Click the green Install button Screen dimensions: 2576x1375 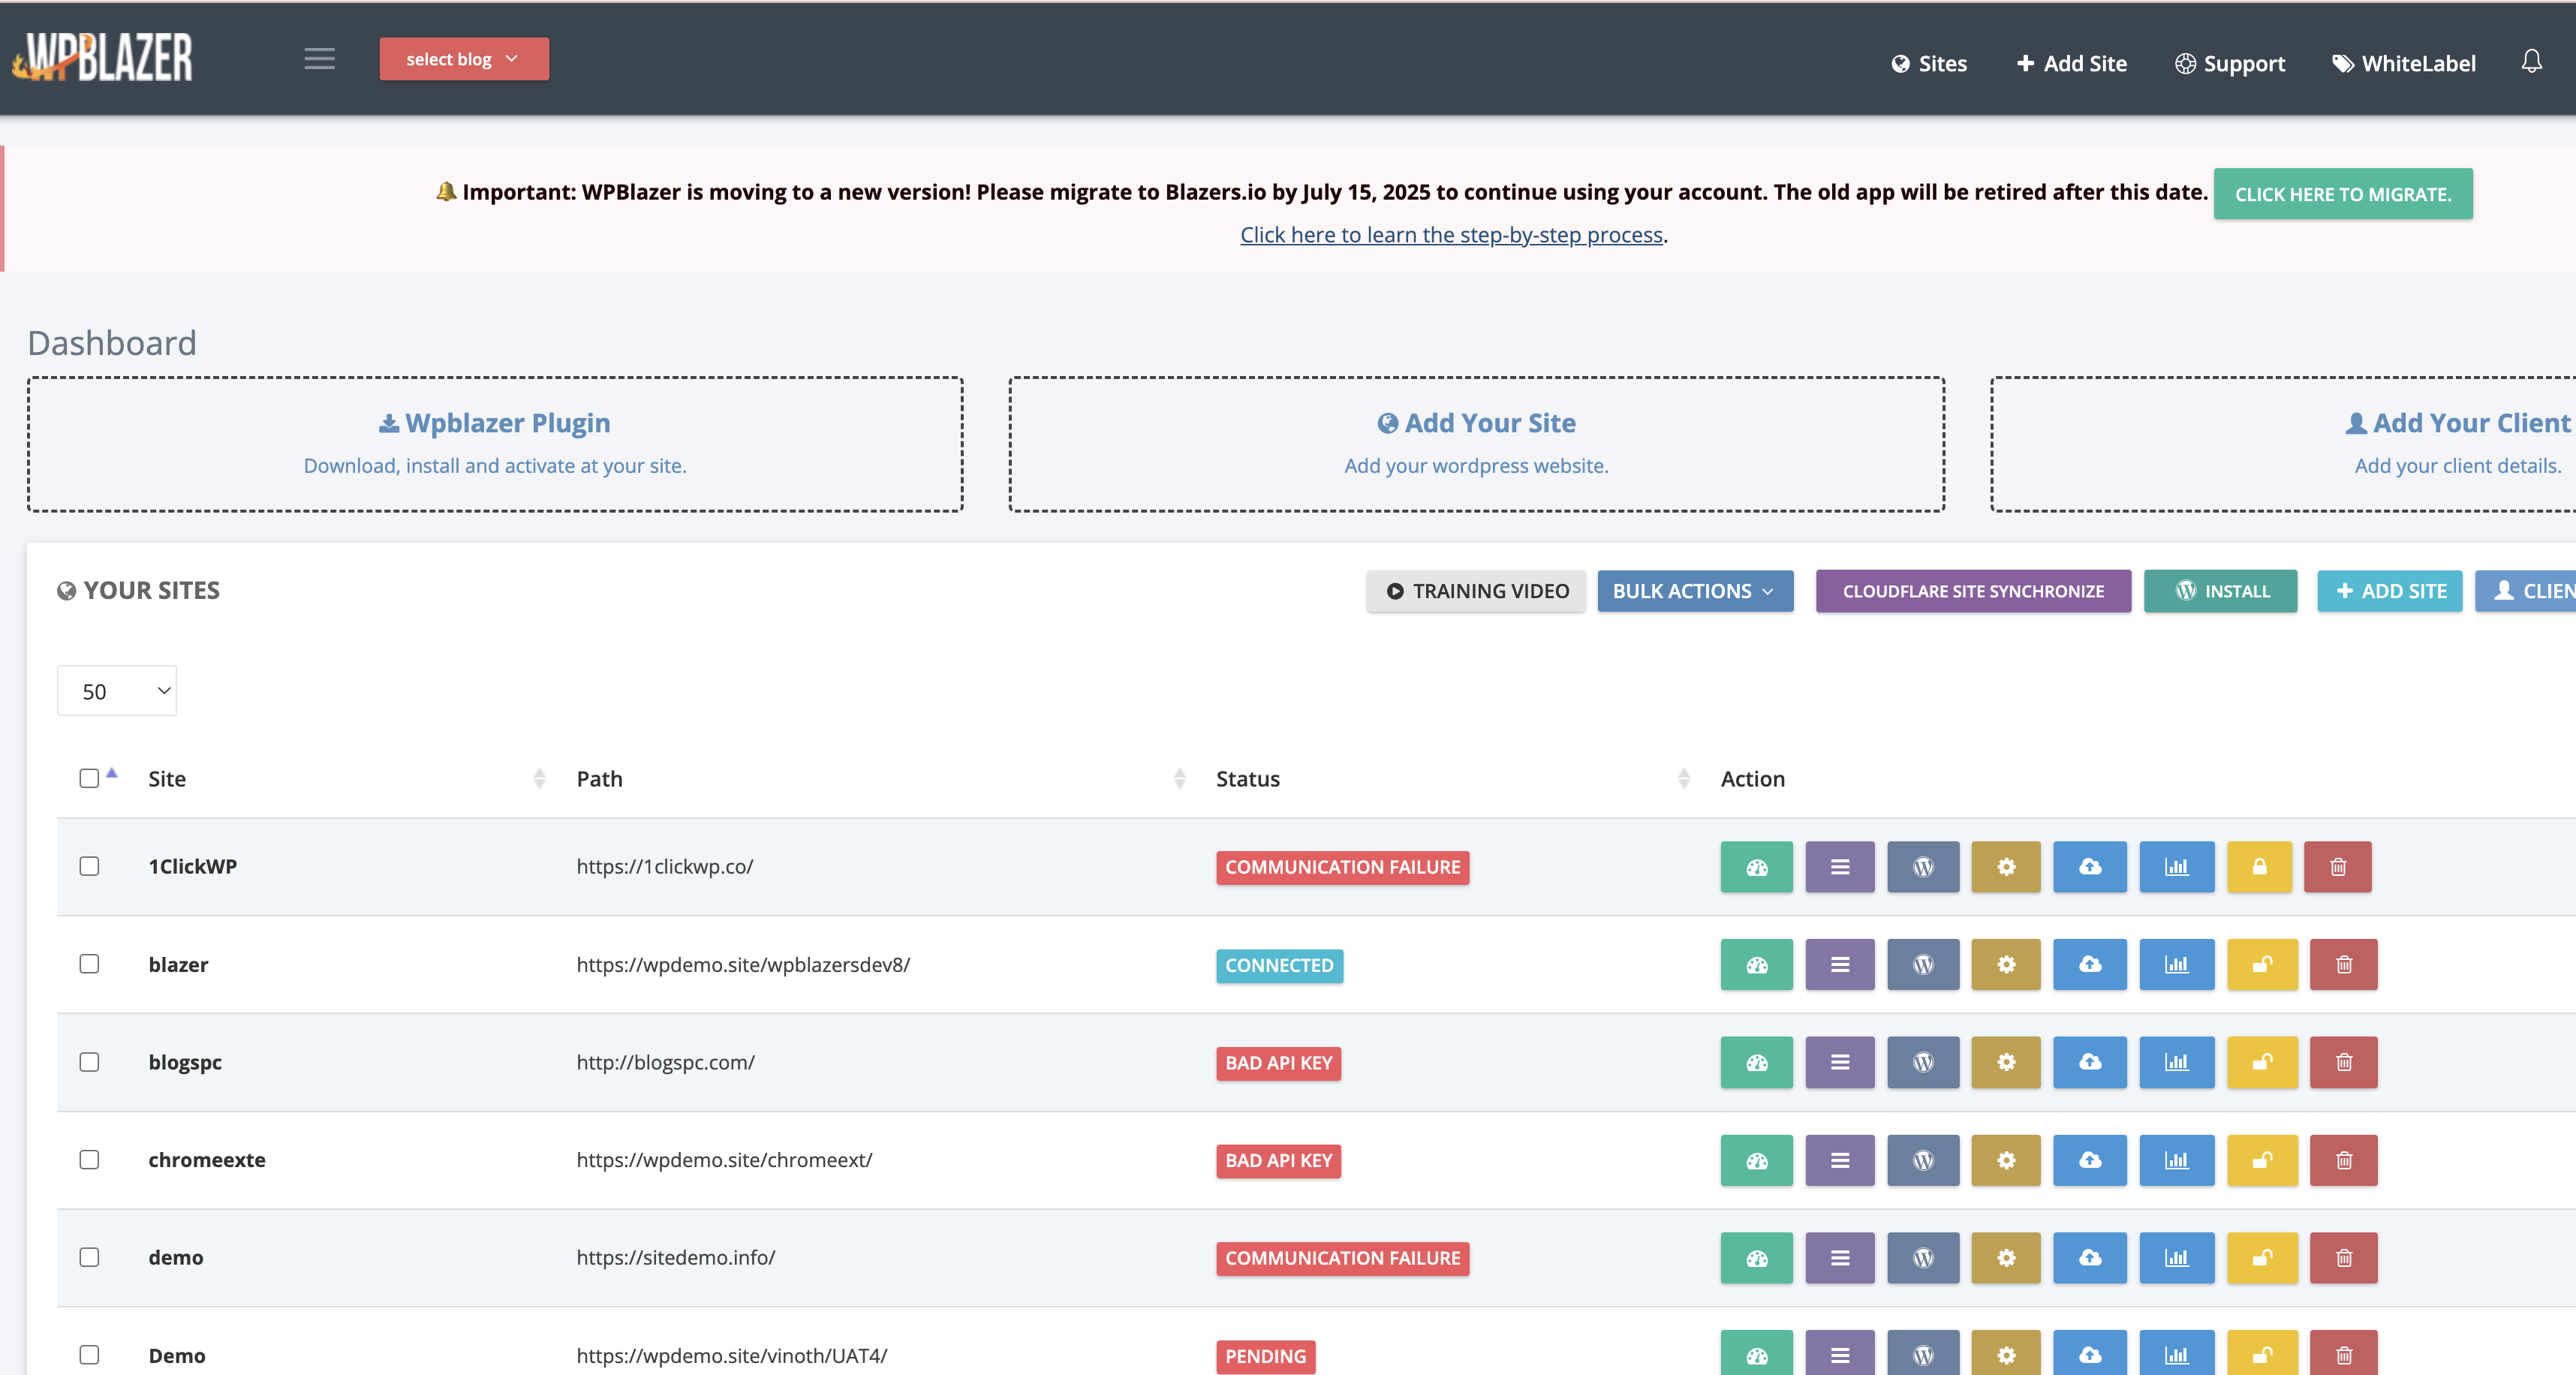pyautogui.click(x=2221, y=591)
